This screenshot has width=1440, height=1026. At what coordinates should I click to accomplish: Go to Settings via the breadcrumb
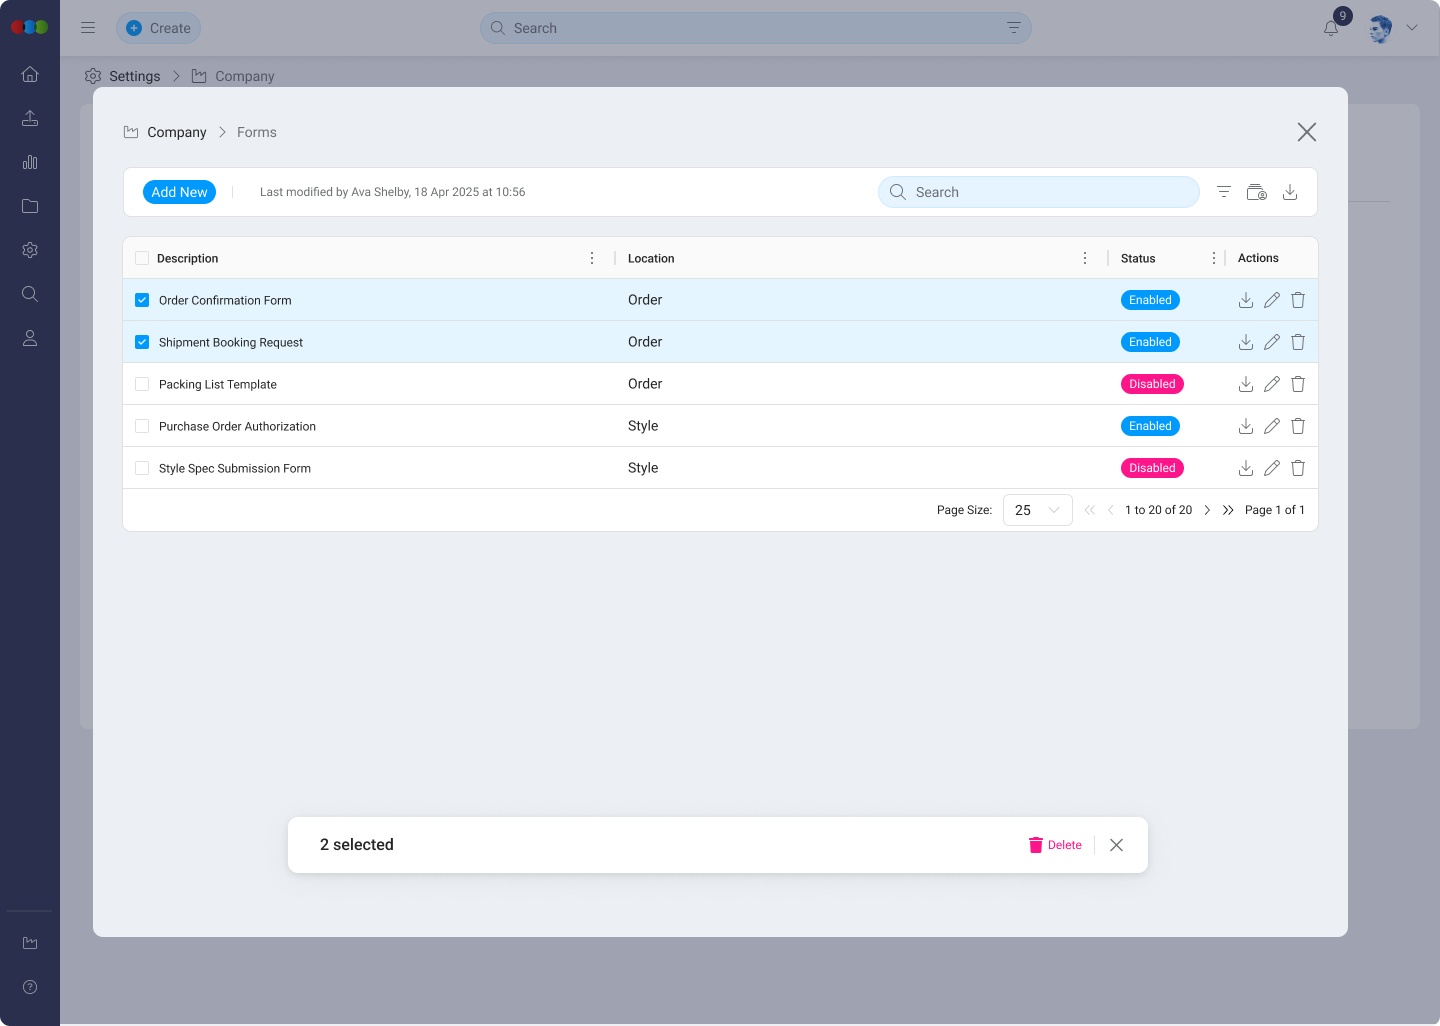coord(136,76)
